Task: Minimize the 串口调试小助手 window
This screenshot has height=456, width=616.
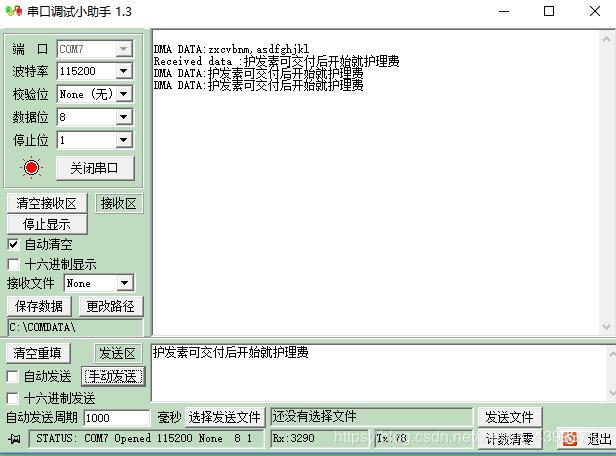Action: pos(504,11)
